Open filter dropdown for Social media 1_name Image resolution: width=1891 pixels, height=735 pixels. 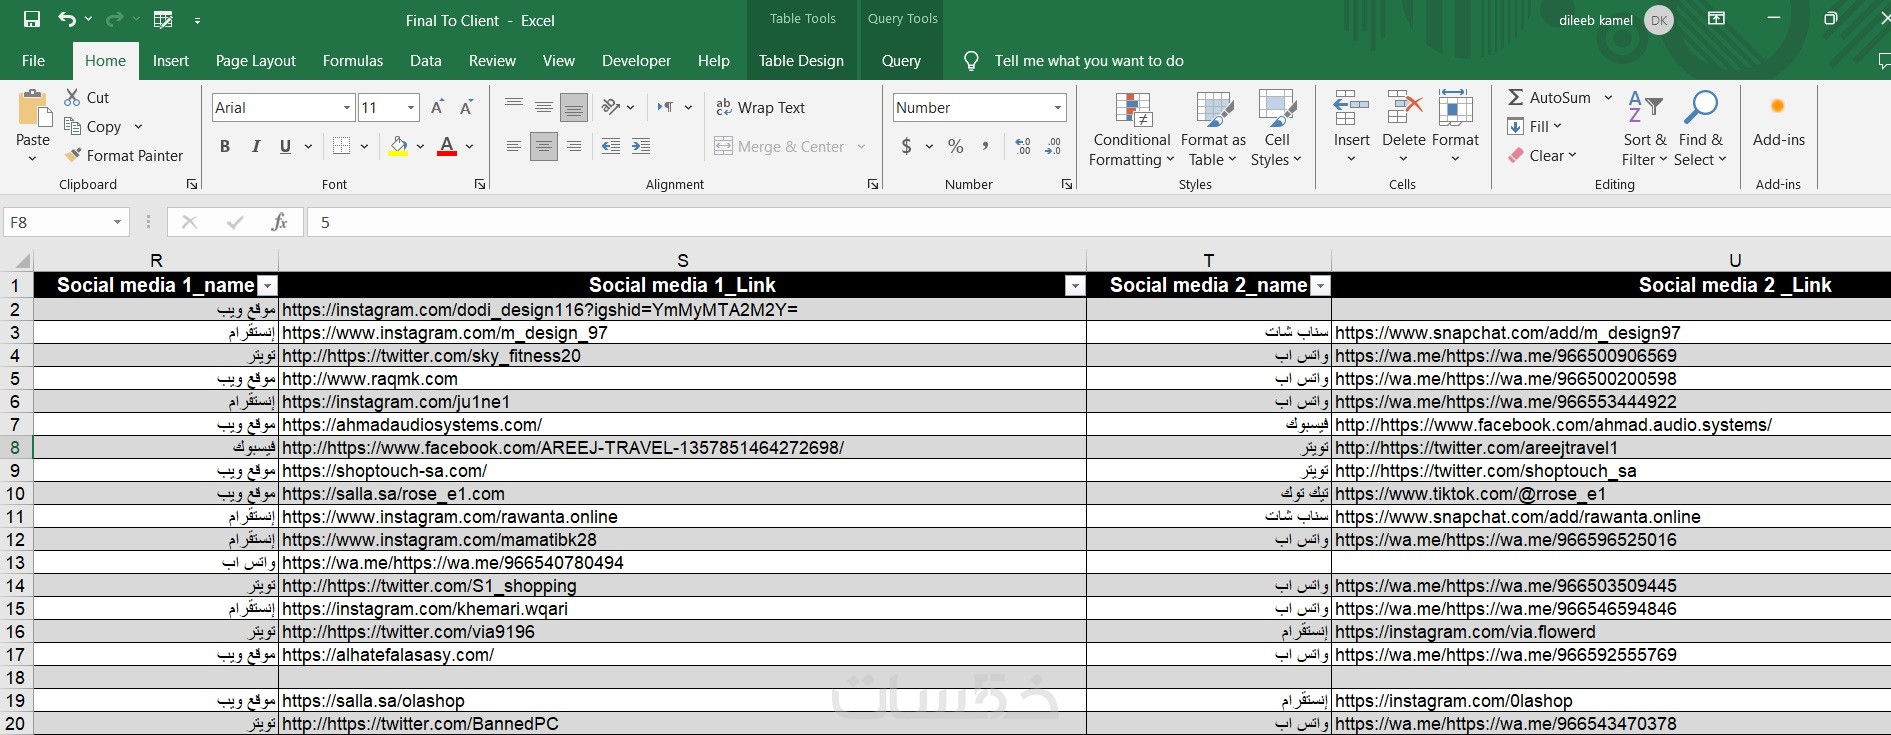click(267, 286)
